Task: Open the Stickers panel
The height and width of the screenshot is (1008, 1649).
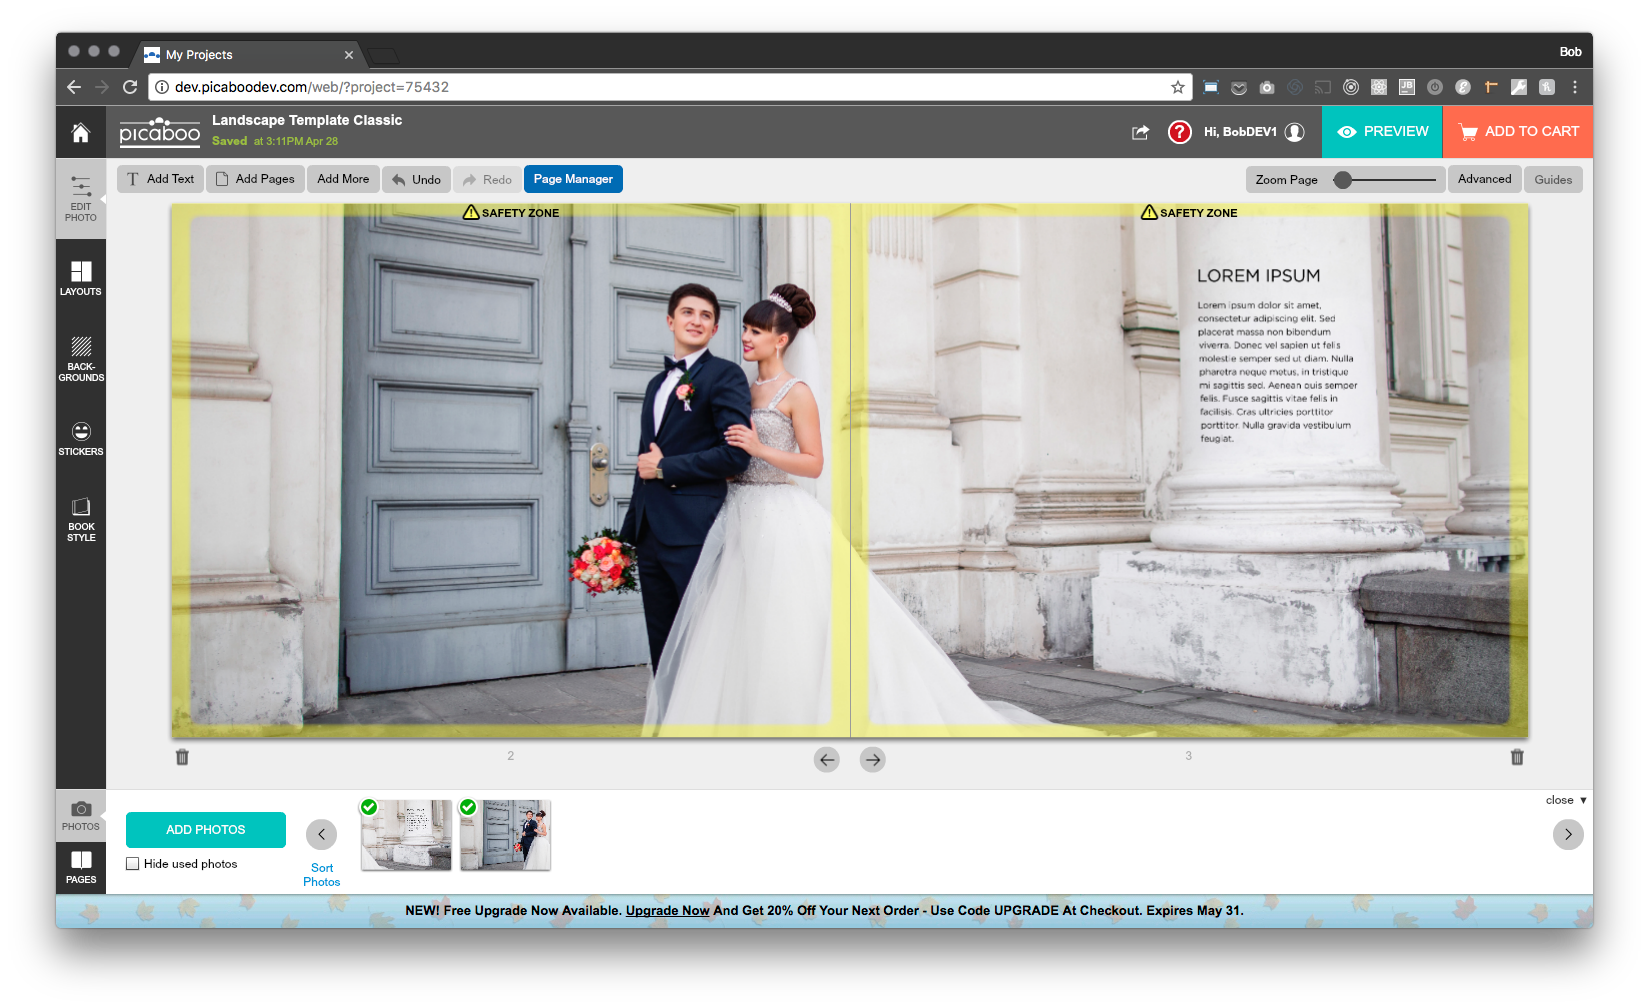Action: coord(81,438)
